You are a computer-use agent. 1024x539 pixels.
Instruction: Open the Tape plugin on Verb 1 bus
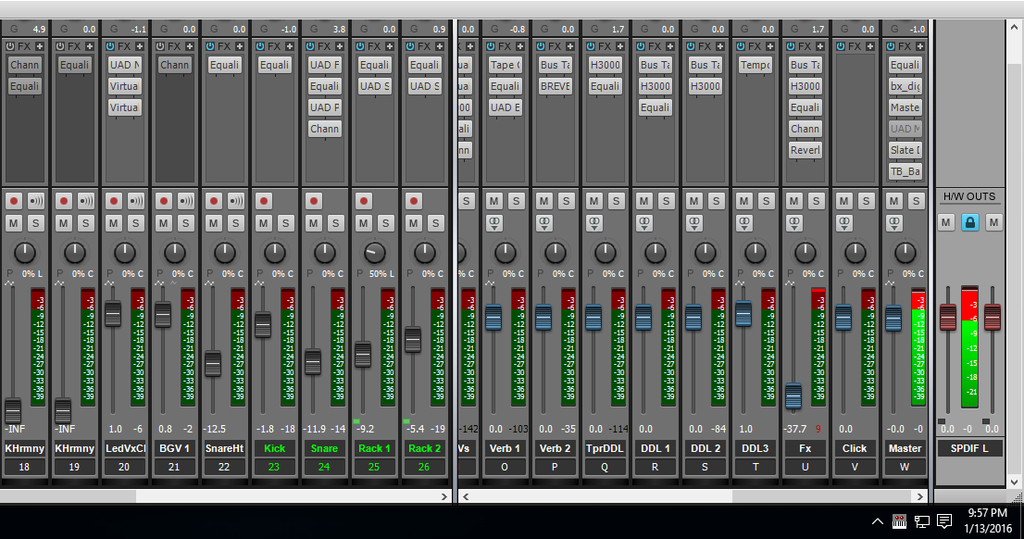(505, 65)
